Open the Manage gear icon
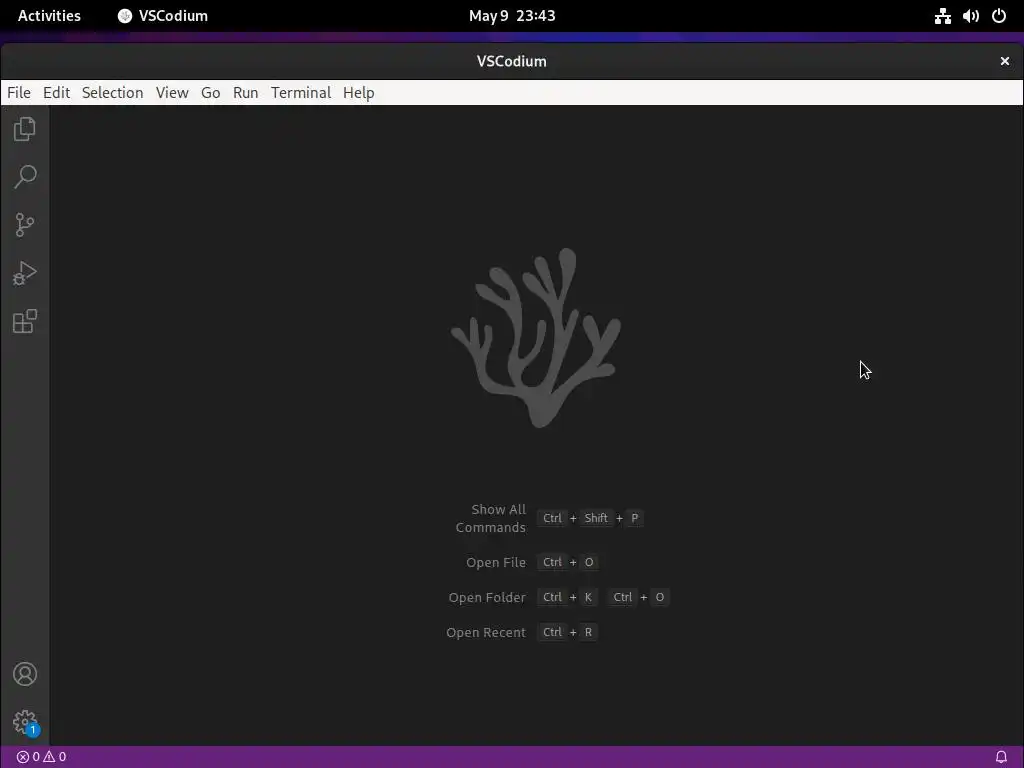The height and width of the screenshot is (768, 1024). click(x=25, y=722)
